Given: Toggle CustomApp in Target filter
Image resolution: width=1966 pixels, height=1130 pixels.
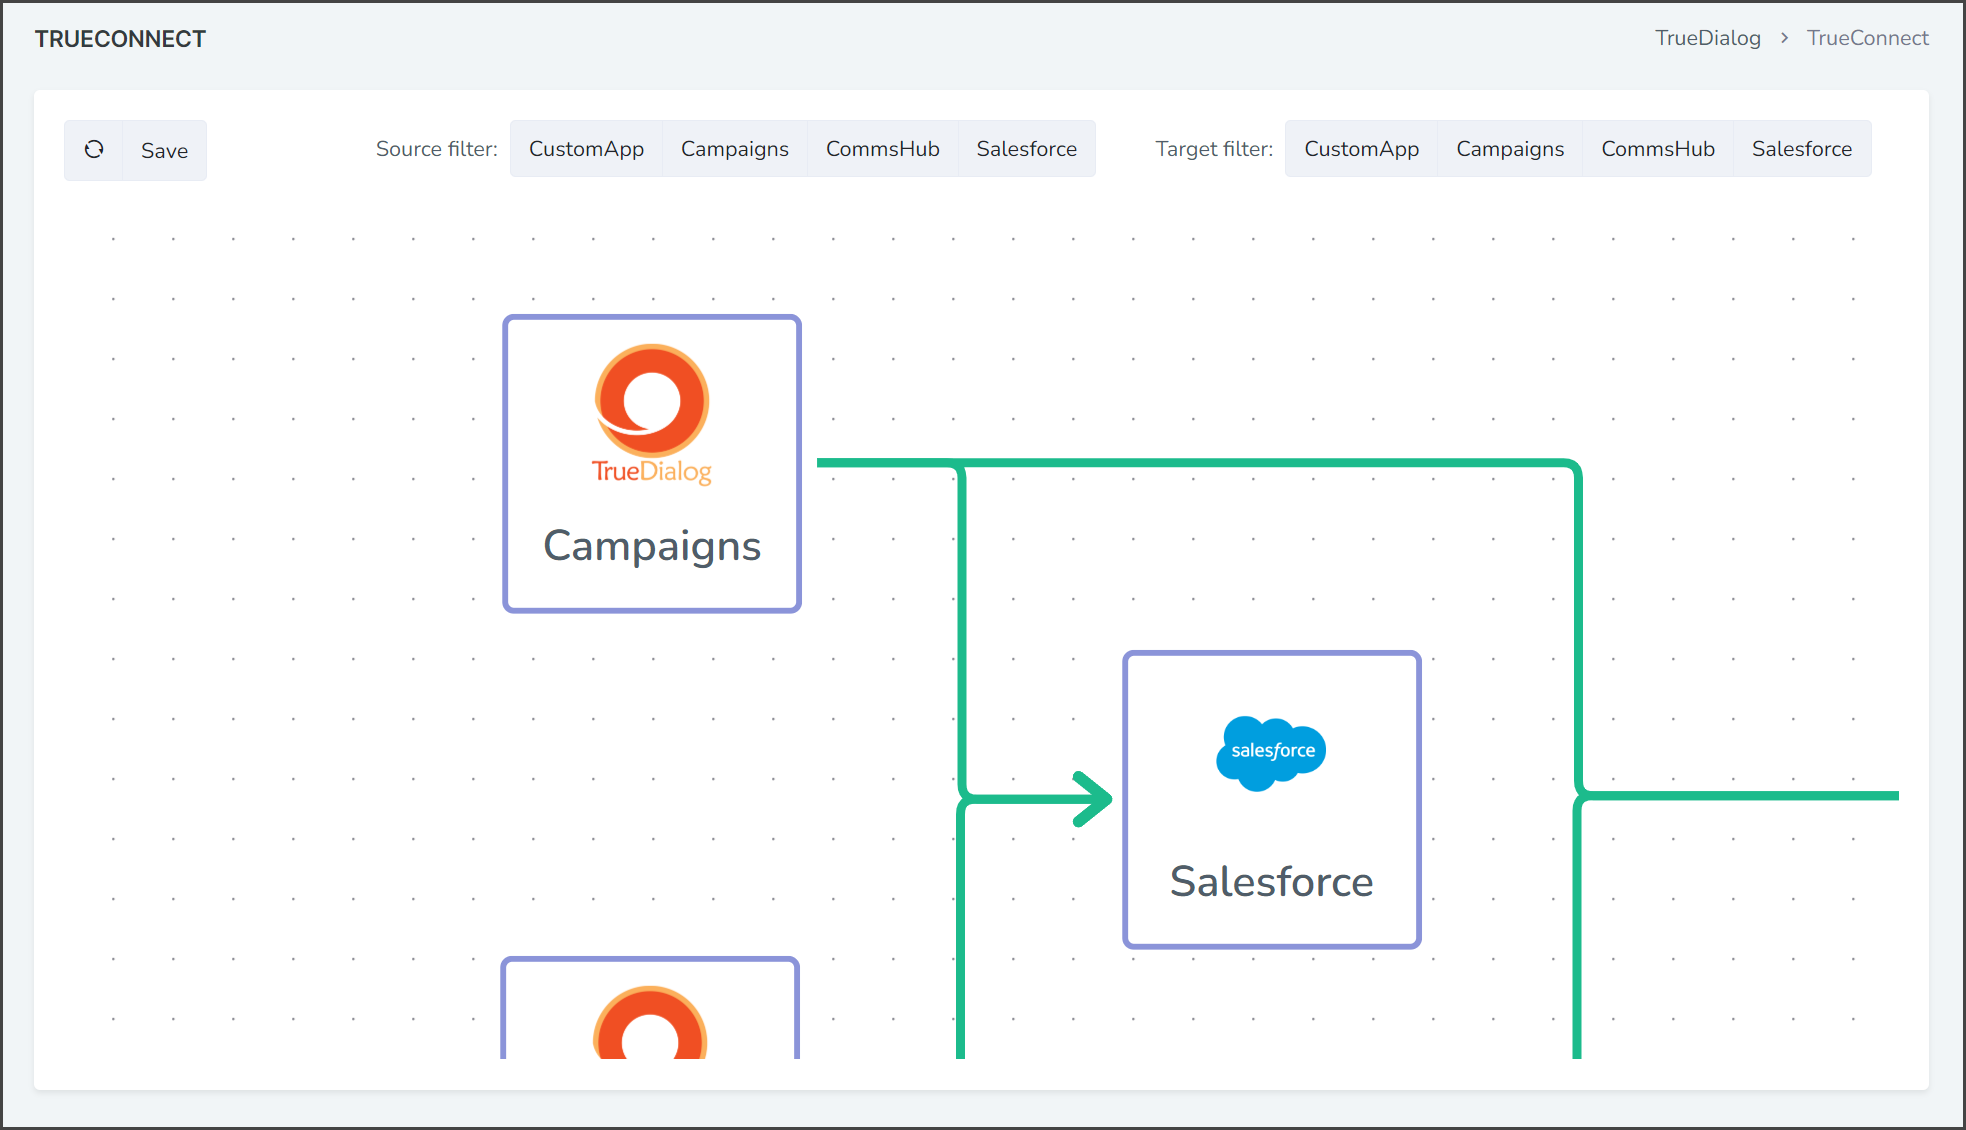Looking at the screenshot, I should click(x=1362, y=149).
